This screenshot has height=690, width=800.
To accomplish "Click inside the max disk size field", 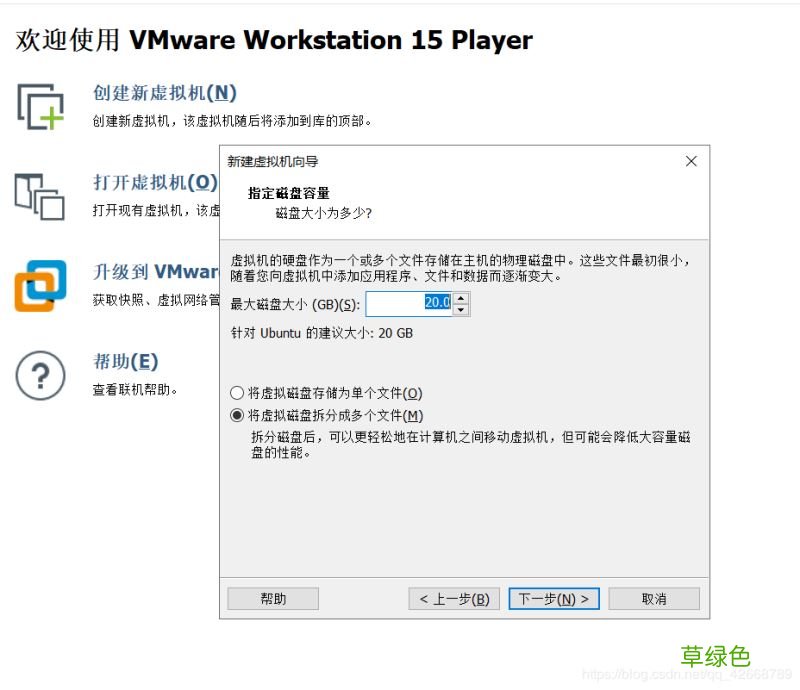I will (x=409, y=303).
